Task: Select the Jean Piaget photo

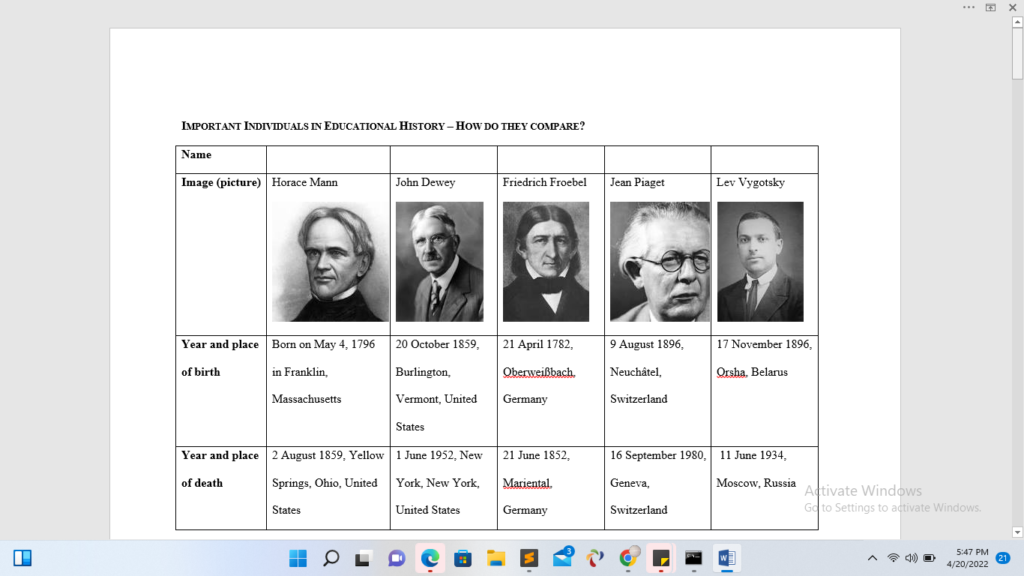Action: click(659, 261)
